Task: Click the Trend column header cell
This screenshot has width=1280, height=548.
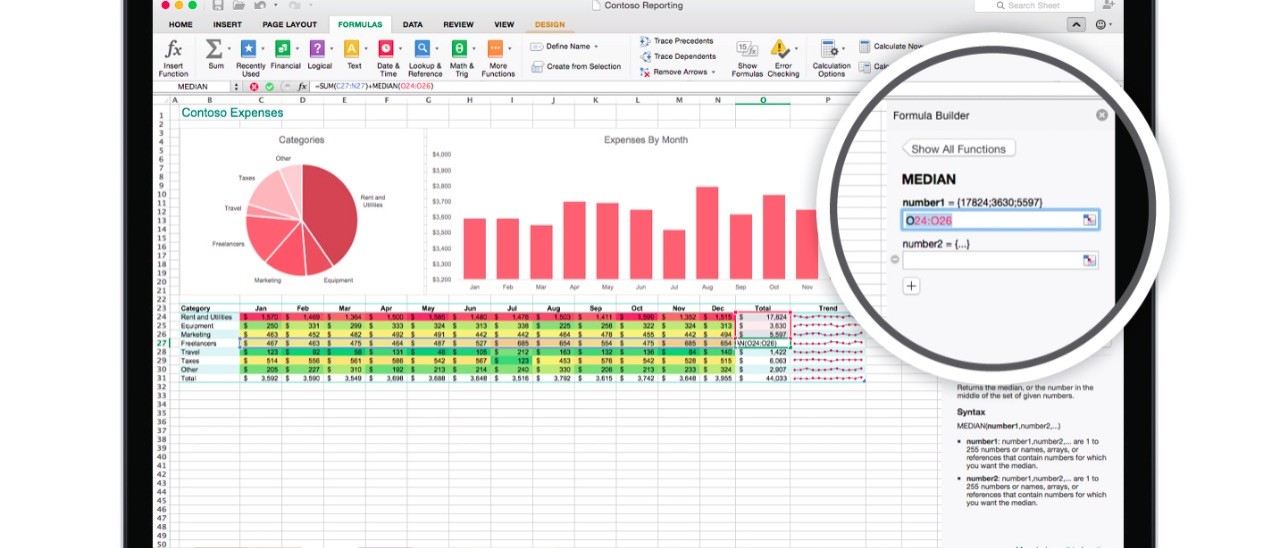Action: [x=828, y=308]
